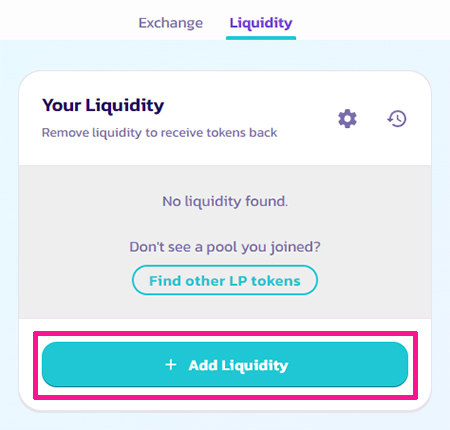This screenshot has width=450, height=430.
Task: Select the Liquidity tab
Action: pos(261,23)
